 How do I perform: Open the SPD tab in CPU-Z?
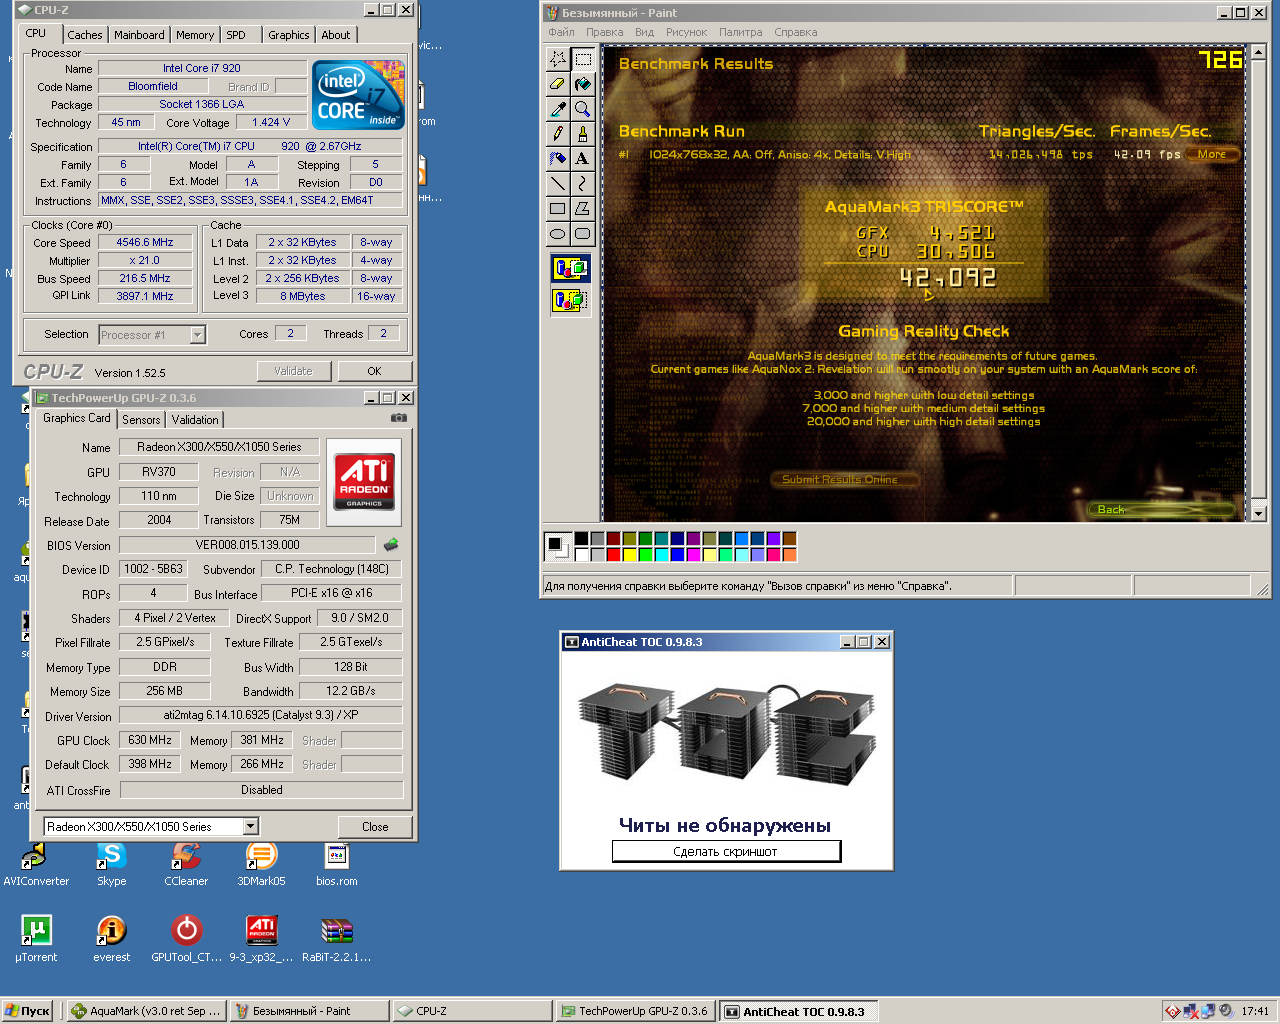point(236,35)
